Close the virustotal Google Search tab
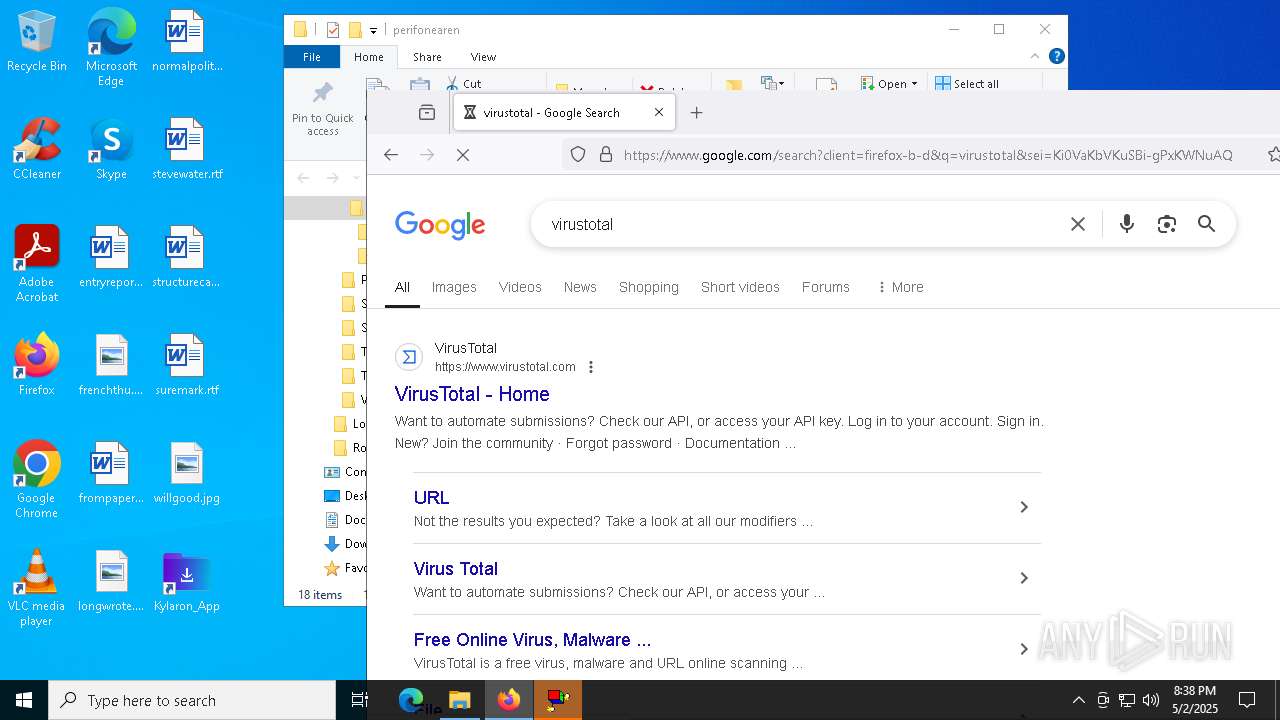The image size is (1280, 720). (659, 113)
